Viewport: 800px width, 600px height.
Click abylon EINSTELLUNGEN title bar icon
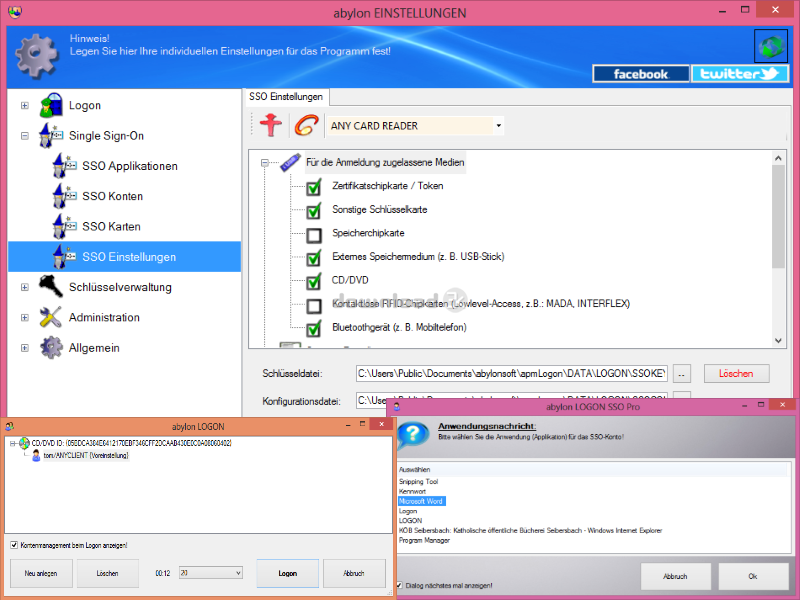coord(15,11)
